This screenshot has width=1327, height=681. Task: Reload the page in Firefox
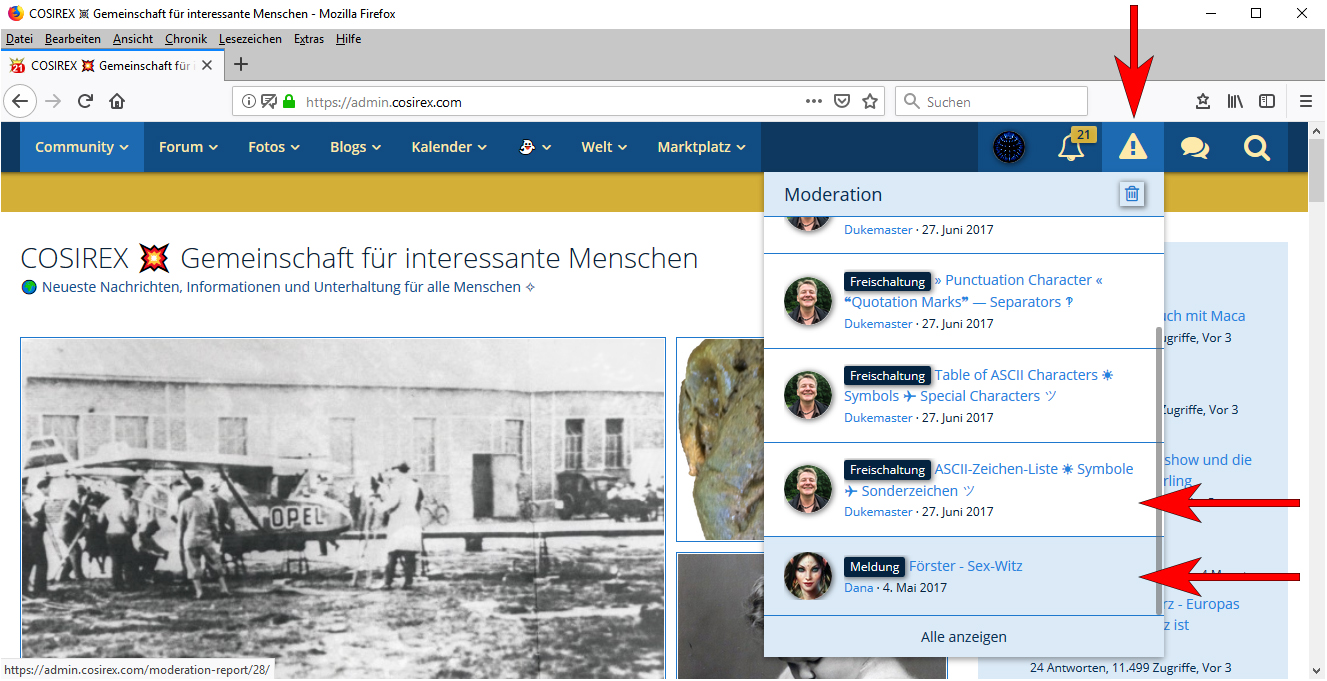tap(86, 101)
